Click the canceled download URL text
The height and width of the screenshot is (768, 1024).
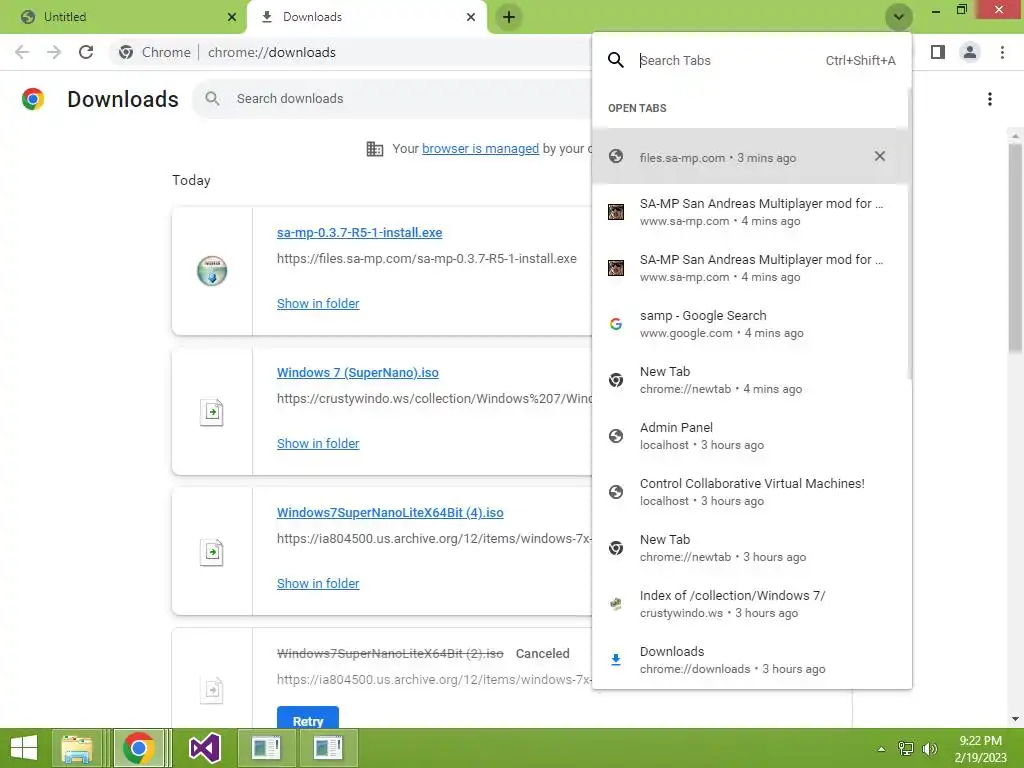click(434, 679)
